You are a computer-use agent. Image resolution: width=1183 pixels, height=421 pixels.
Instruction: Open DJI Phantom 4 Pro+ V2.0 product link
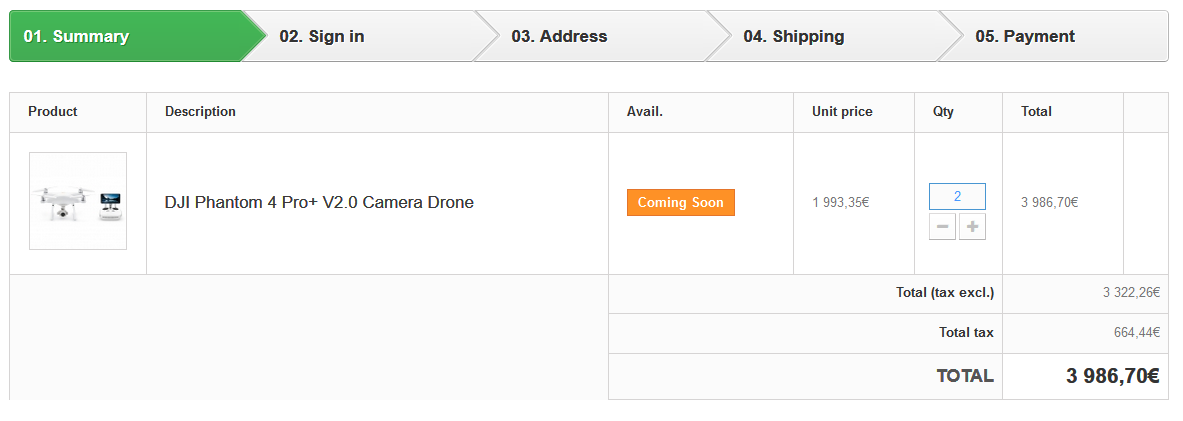tap(319, 202)
